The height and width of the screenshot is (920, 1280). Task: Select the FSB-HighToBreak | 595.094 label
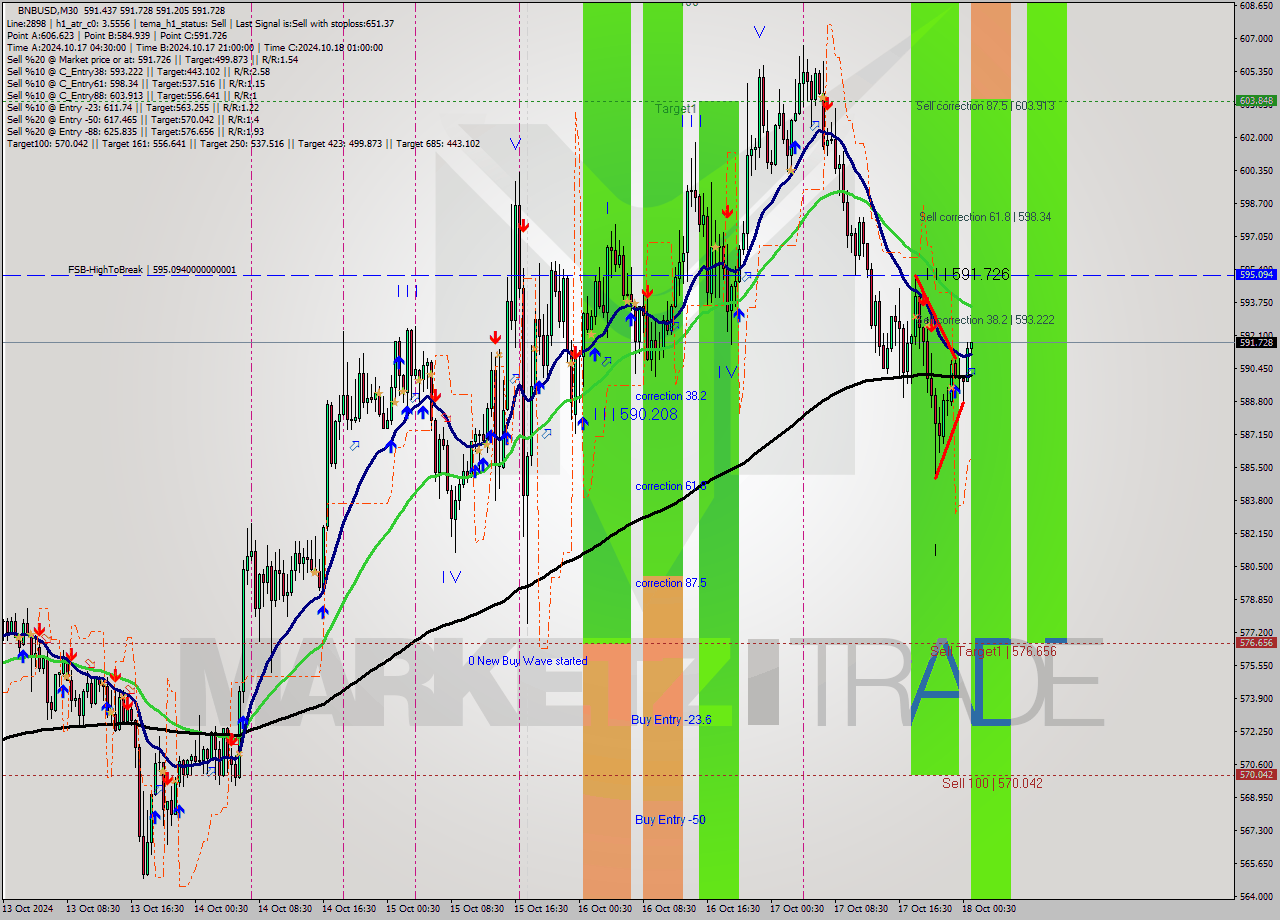pyautogui.click(x=152, y=270)
